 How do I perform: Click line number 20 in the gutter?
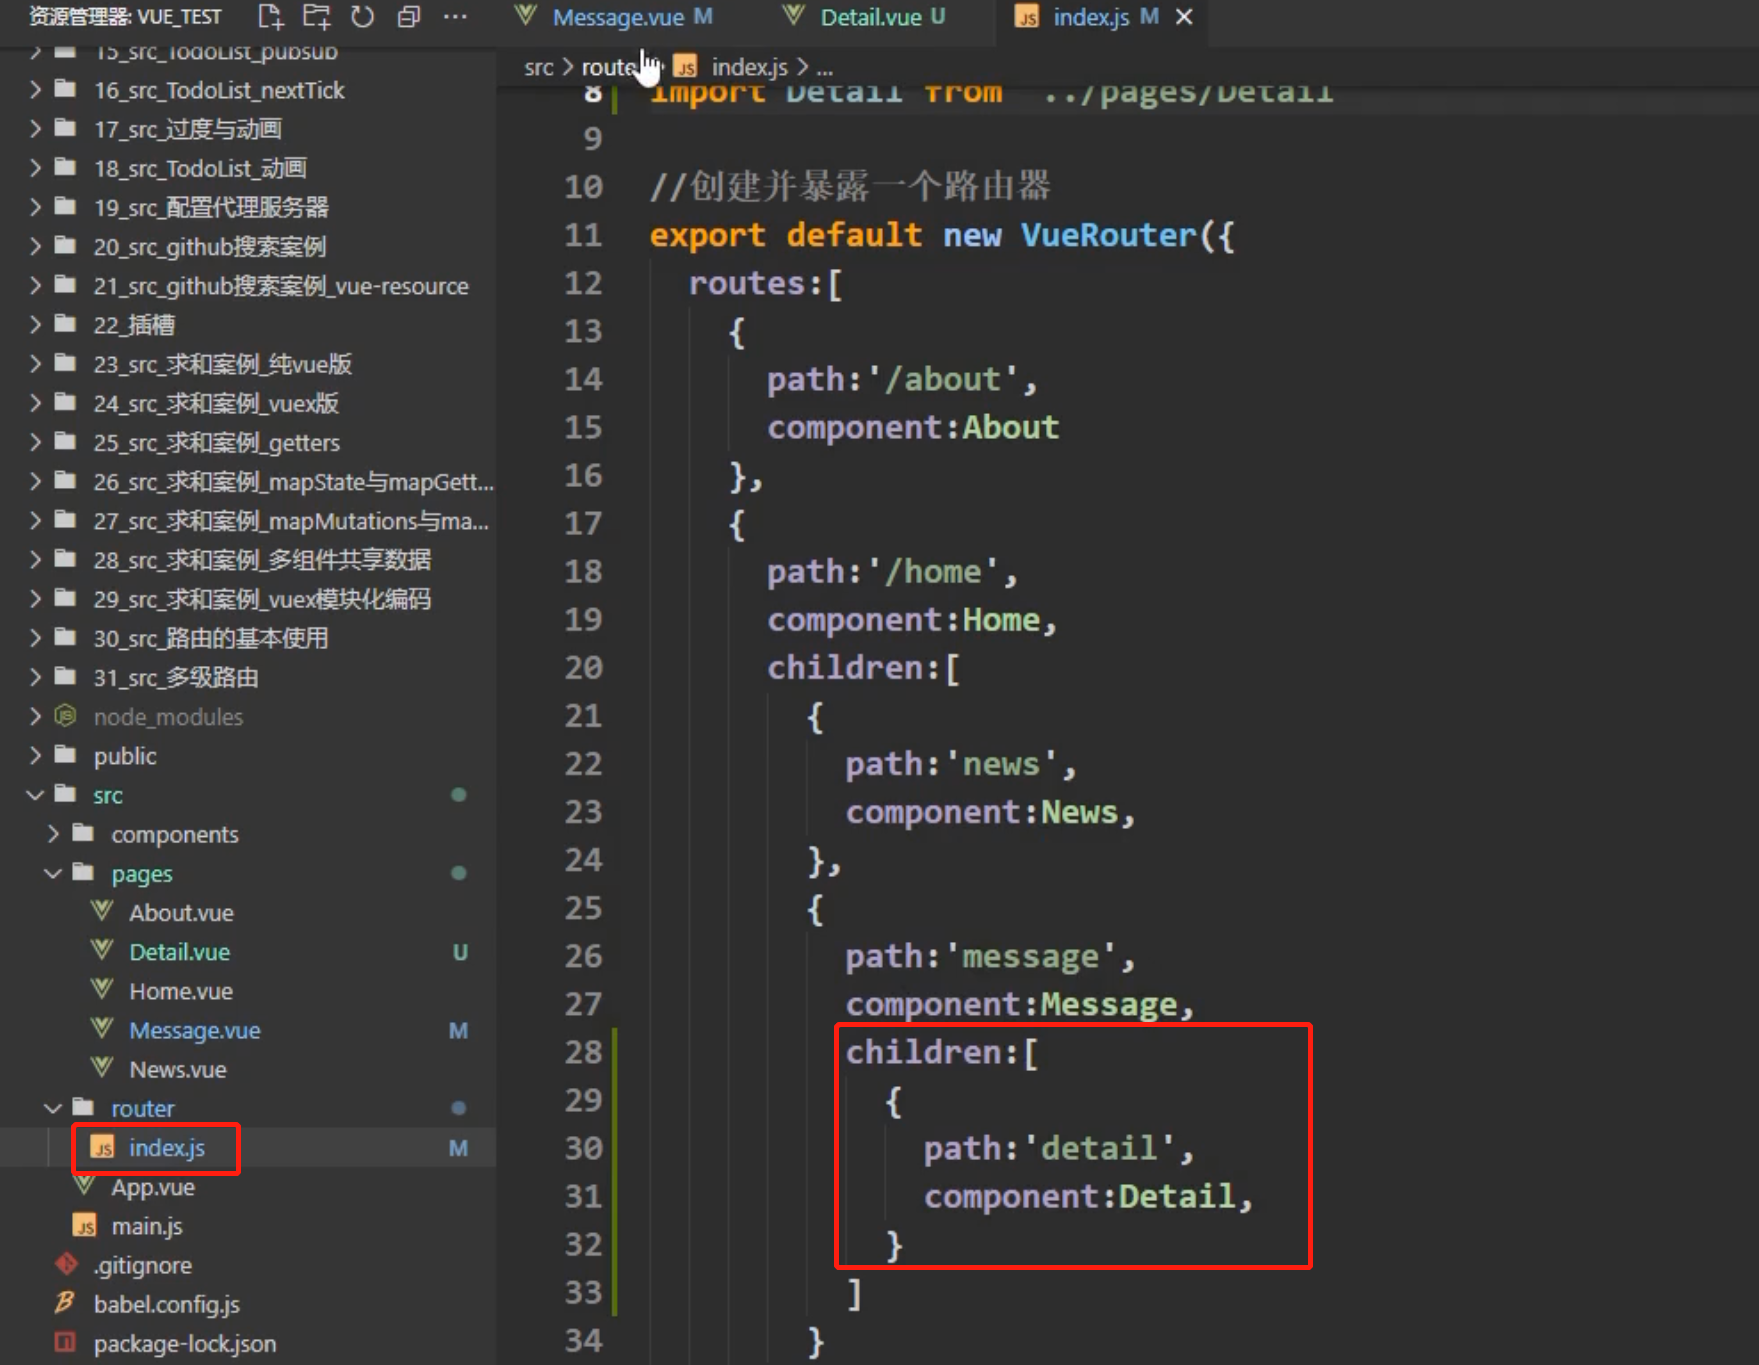[x=584, y=668]
